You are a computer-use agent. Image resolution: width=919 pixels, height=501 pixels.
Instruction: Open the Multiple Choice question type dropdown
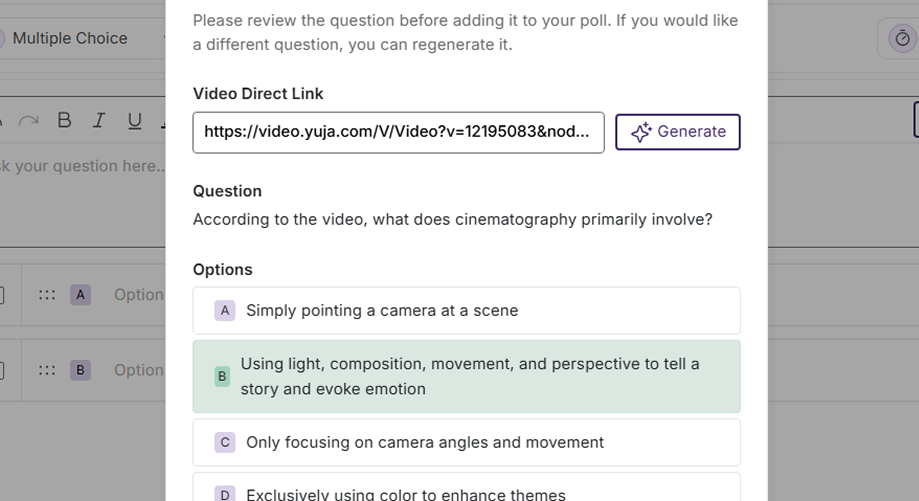tap(80, 38)
